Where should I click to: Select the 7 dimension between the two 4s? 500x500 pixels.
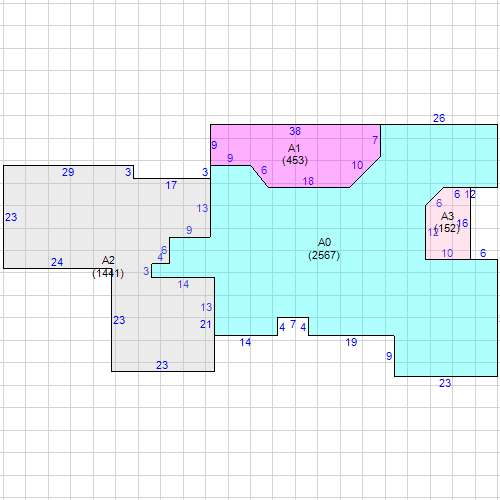pyautogui.click(x=293, y=324)
